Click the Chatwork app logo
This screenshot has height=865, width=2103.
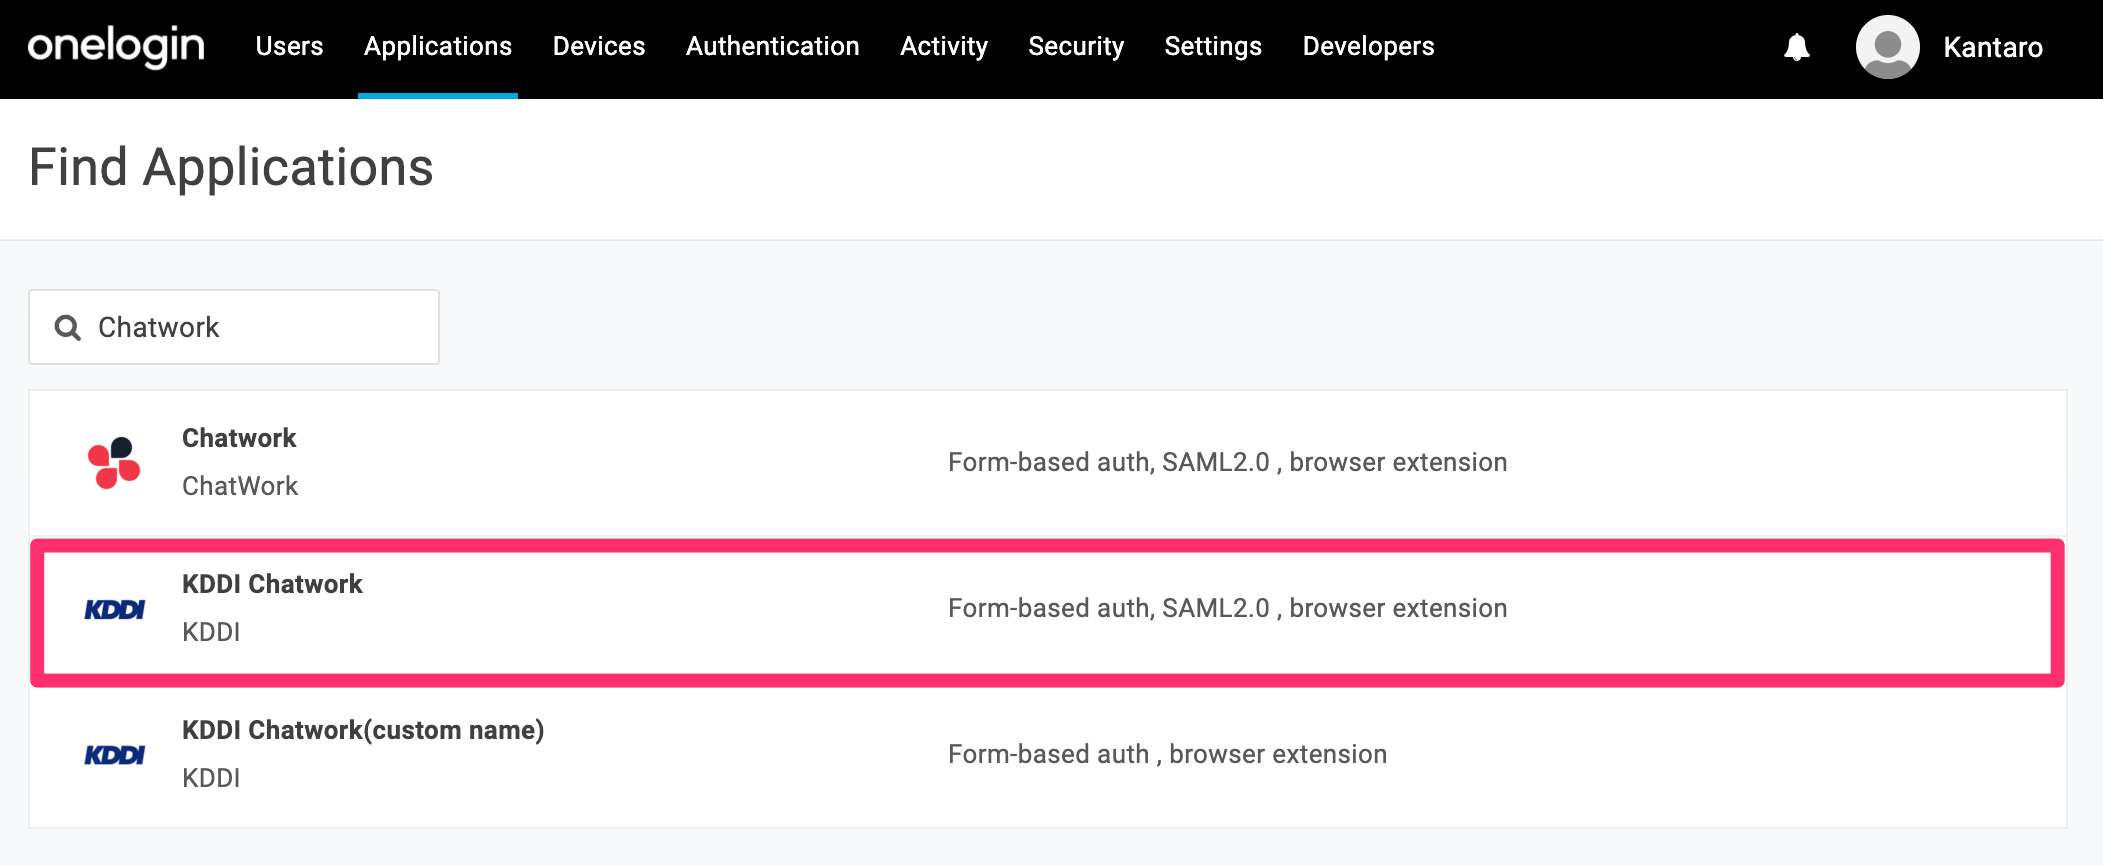[x=114, y=463]
